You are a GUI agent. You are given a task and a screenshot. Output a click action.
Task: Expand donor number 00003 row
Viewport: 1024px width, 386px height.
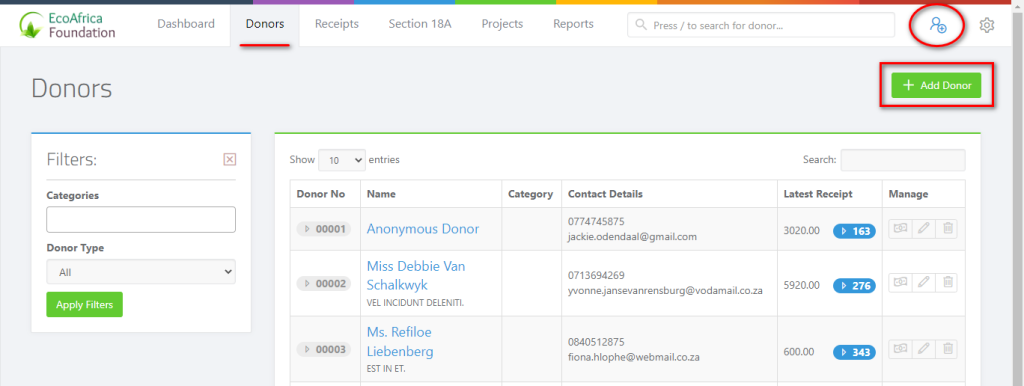tap(324, 349)
